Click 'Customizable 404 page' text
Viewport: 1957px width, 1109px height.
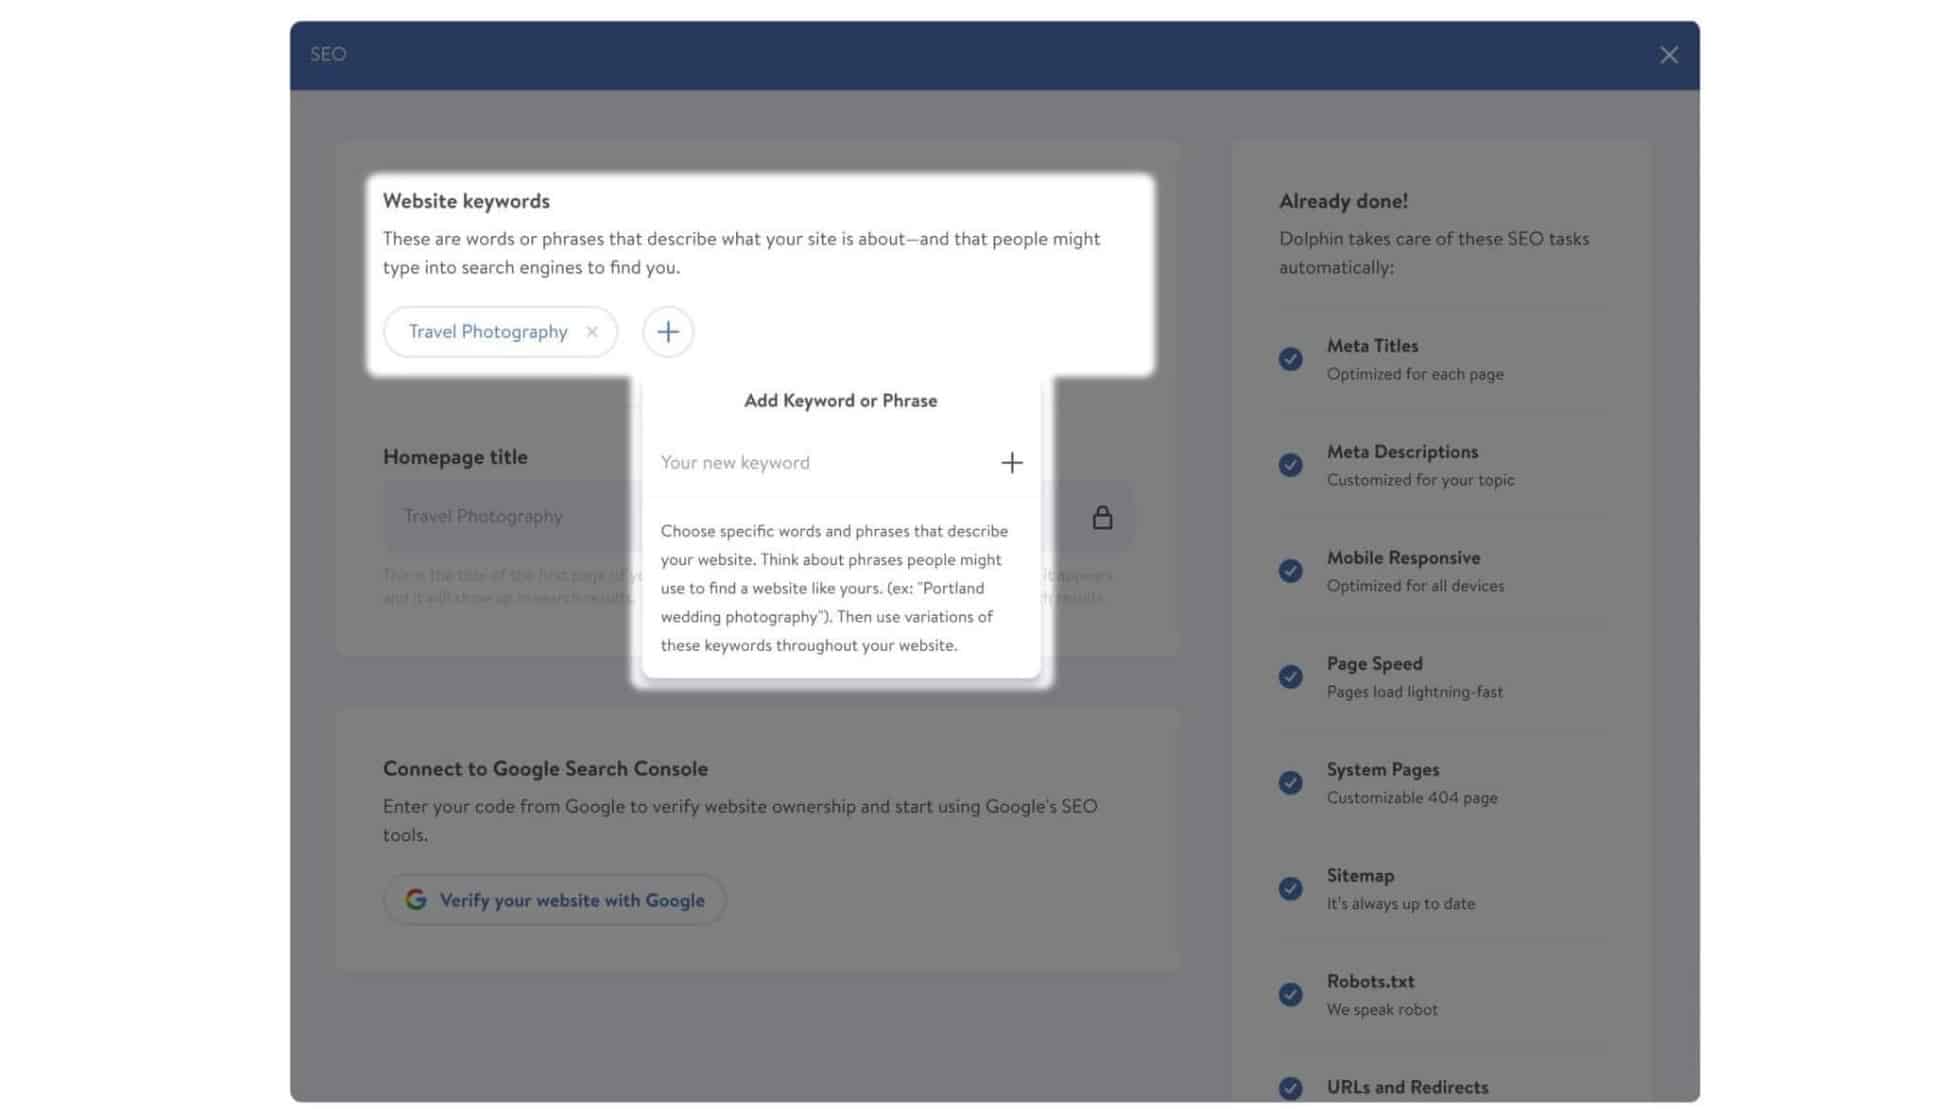click(x=1412, y=798)
